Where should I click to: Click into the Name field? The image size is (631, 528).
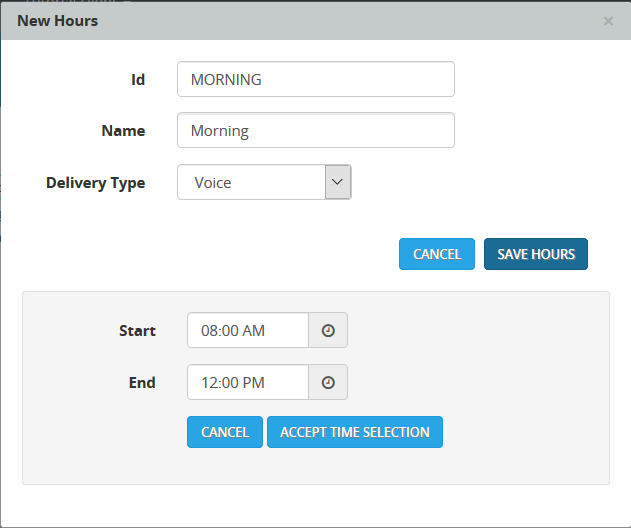pos(315,131)
